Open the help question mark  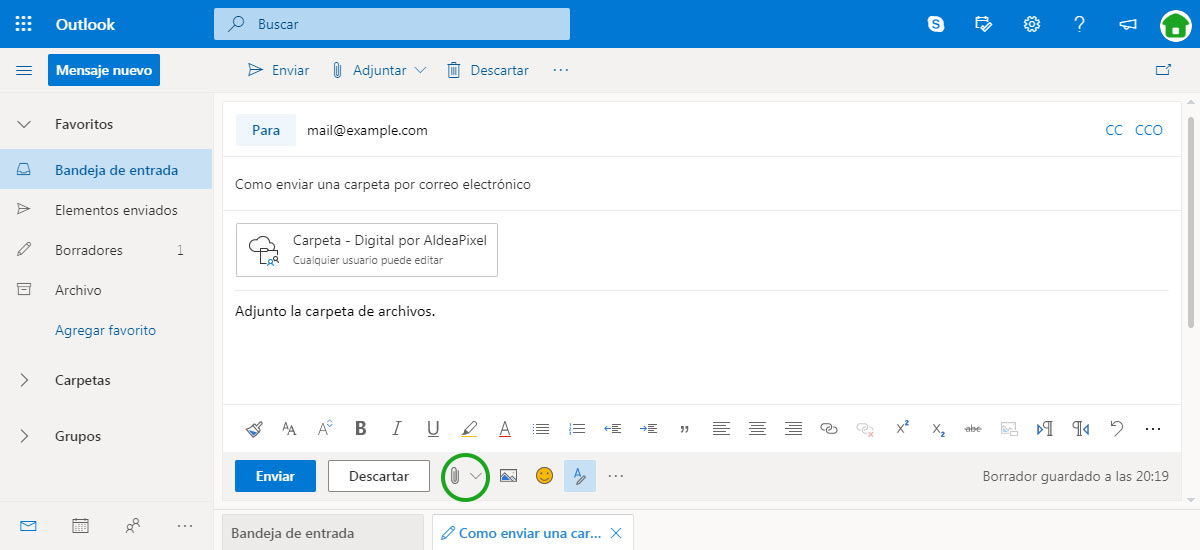(1080, 24)
